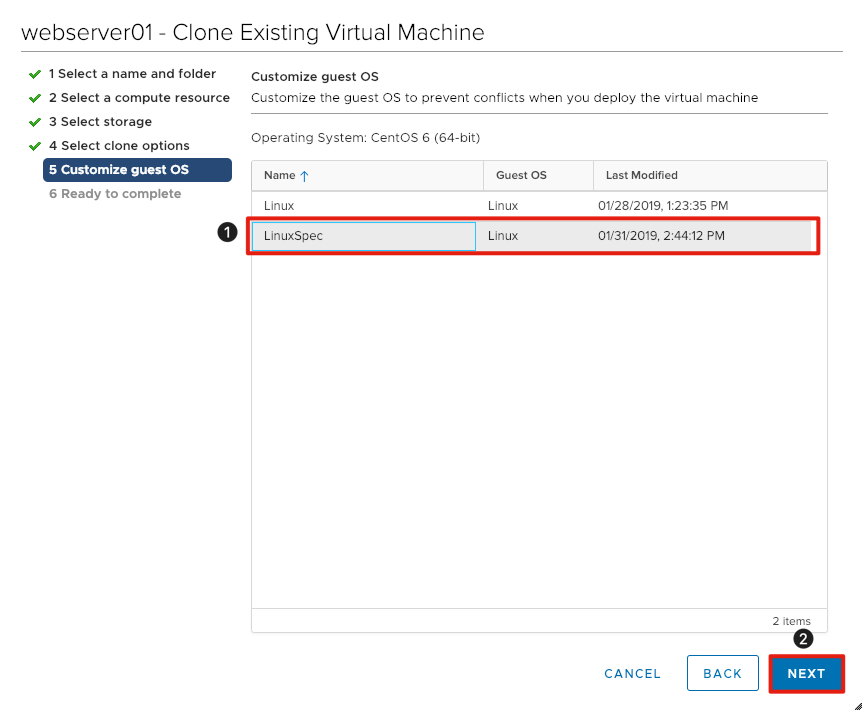Sort the table by Guest OS column

(524, 175)
